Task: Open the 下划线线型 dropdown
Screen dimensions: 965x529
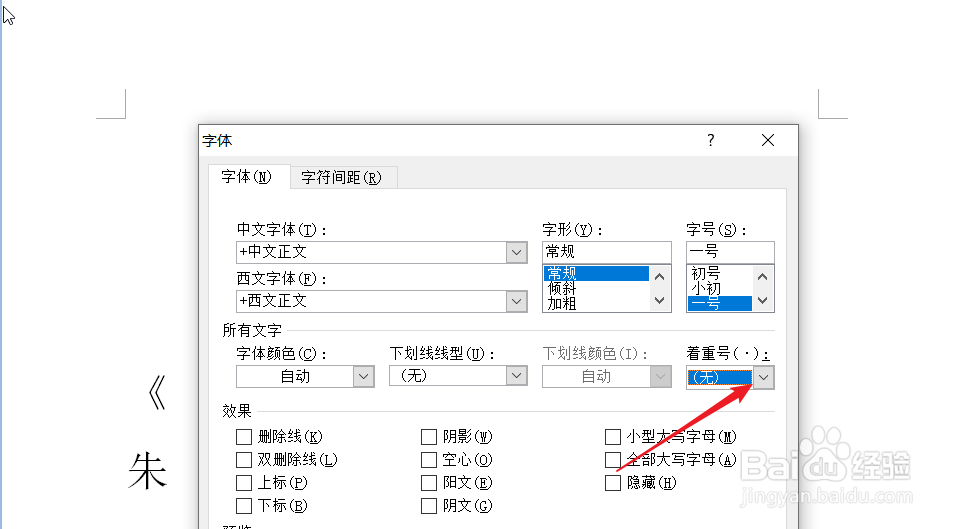Action: [x=517, y=377]
